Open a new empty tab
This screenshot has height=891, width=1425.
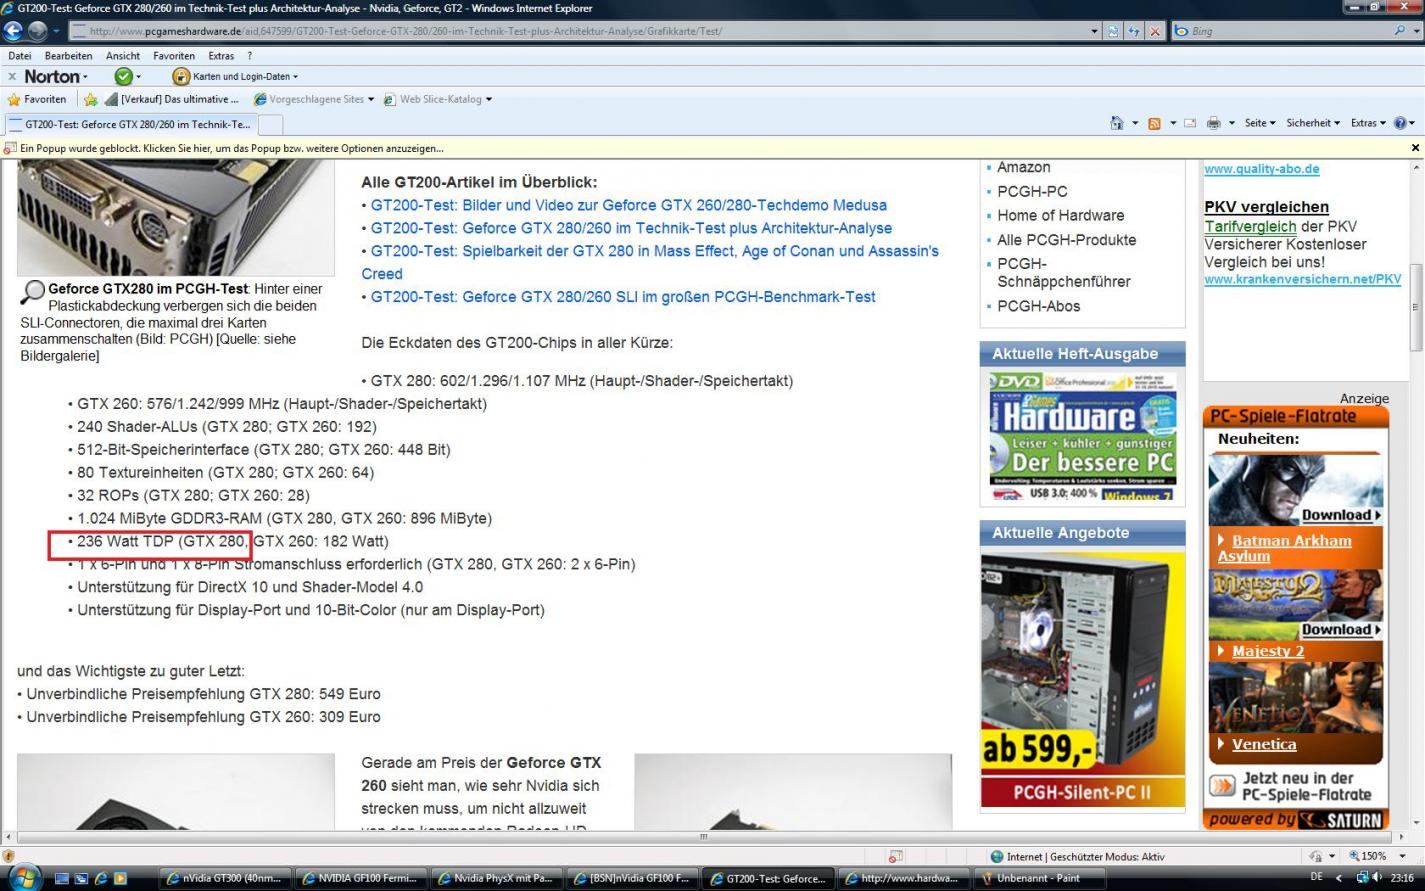tap(270, 124)
